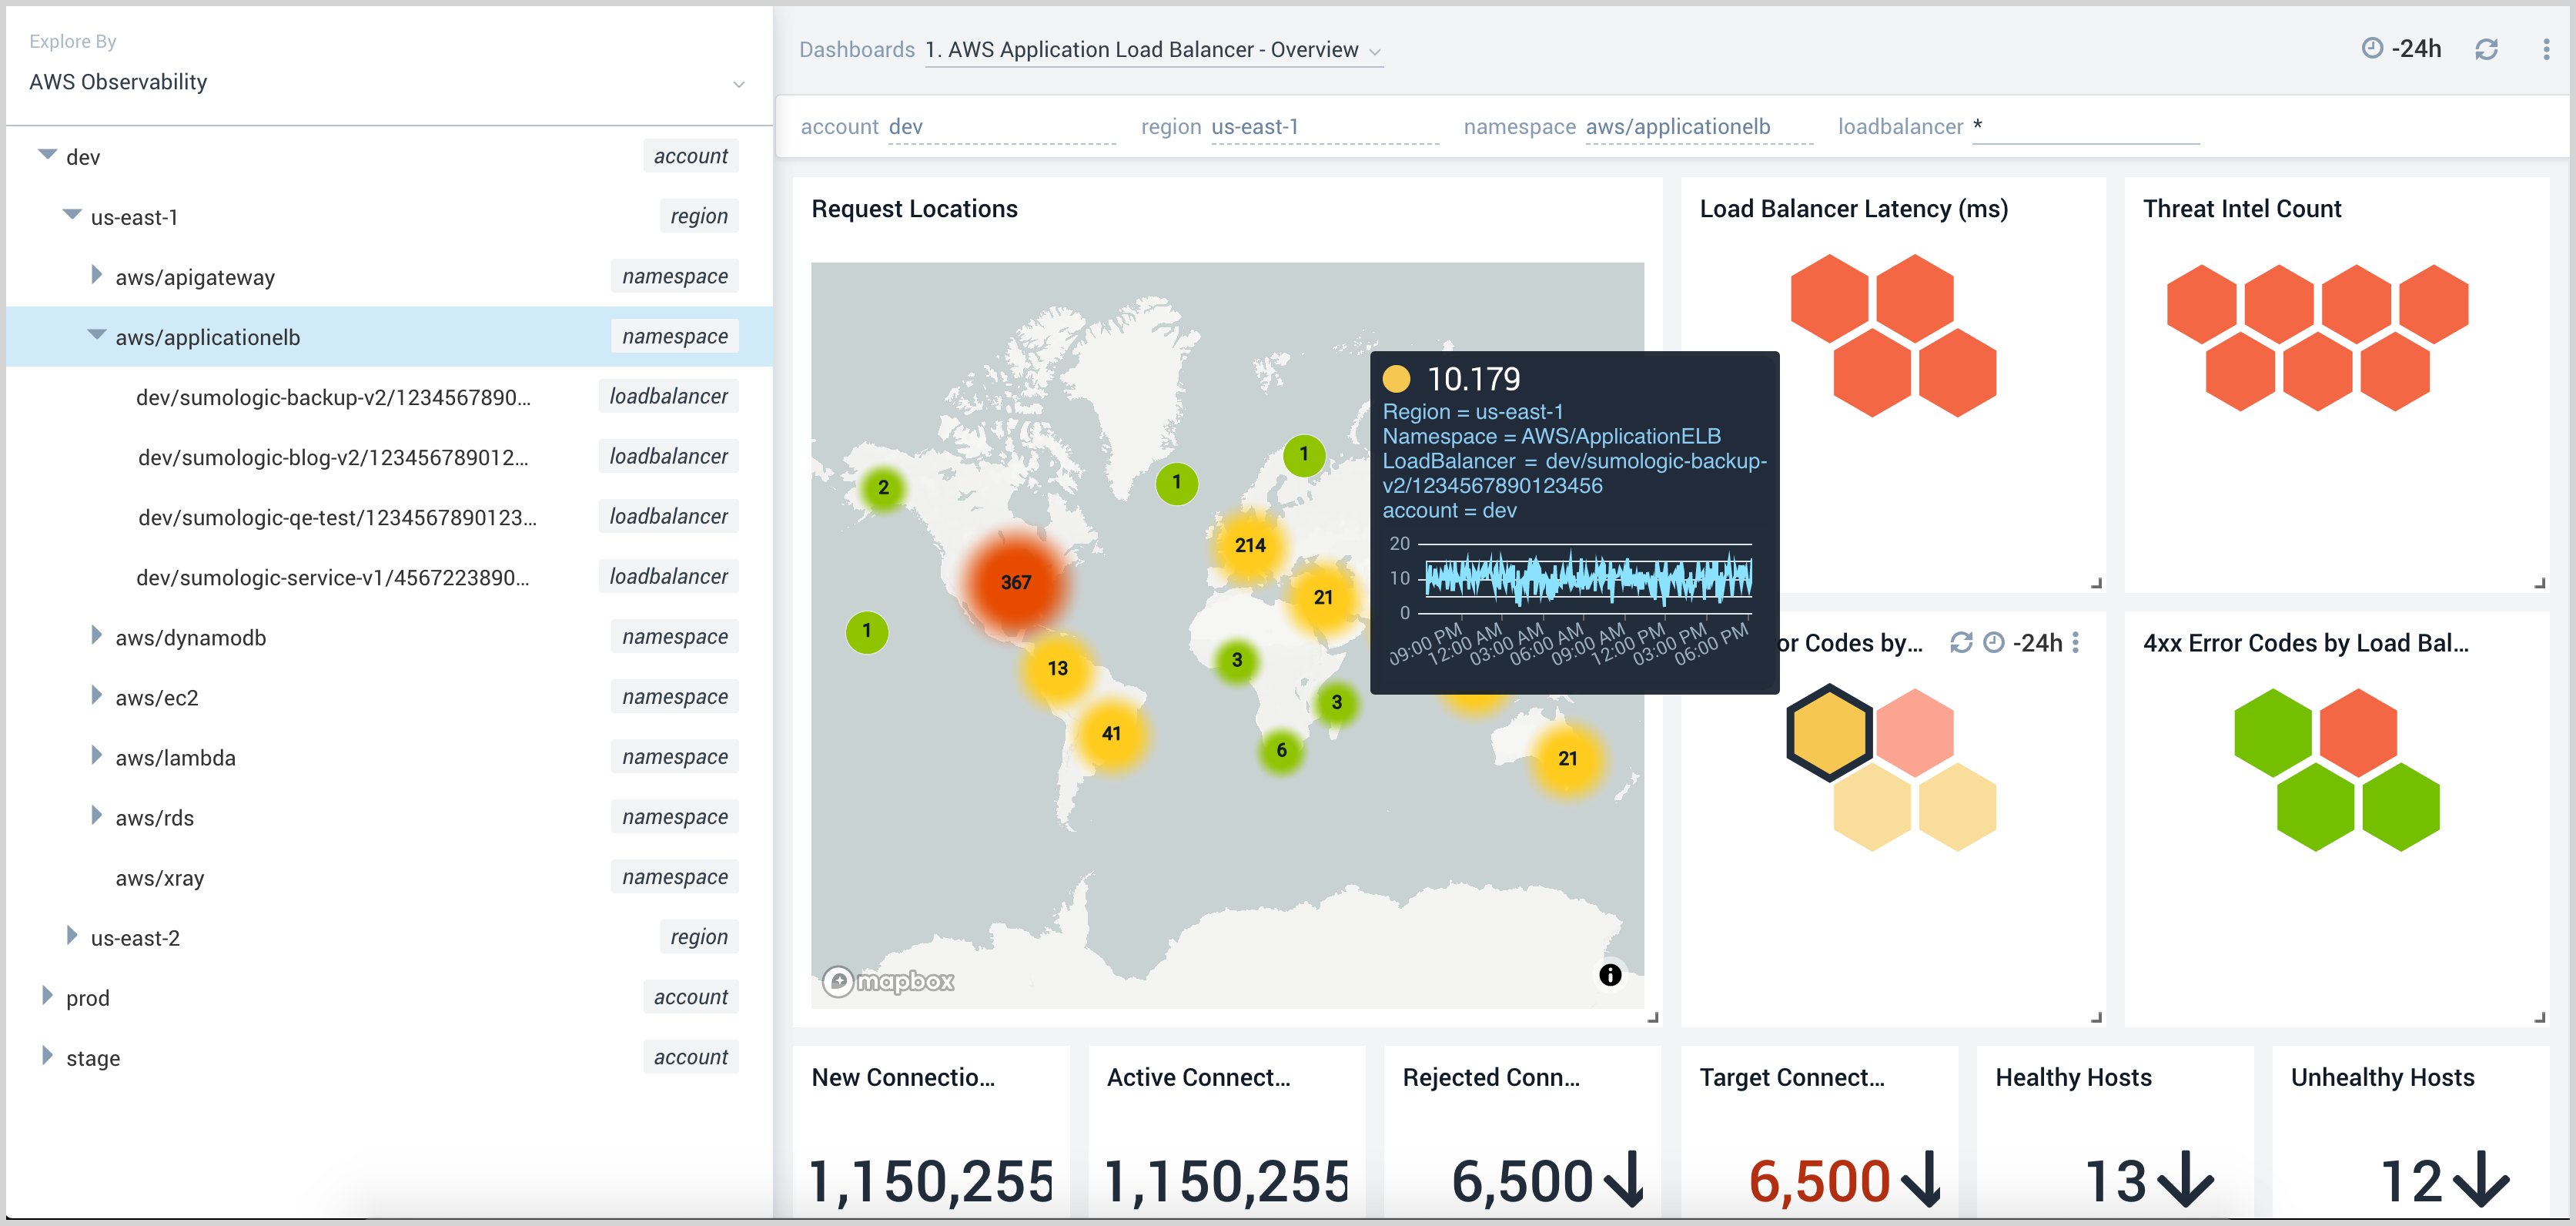Select the aws/xray namespace item
2576x1226 pixels.
coord(160,878)
